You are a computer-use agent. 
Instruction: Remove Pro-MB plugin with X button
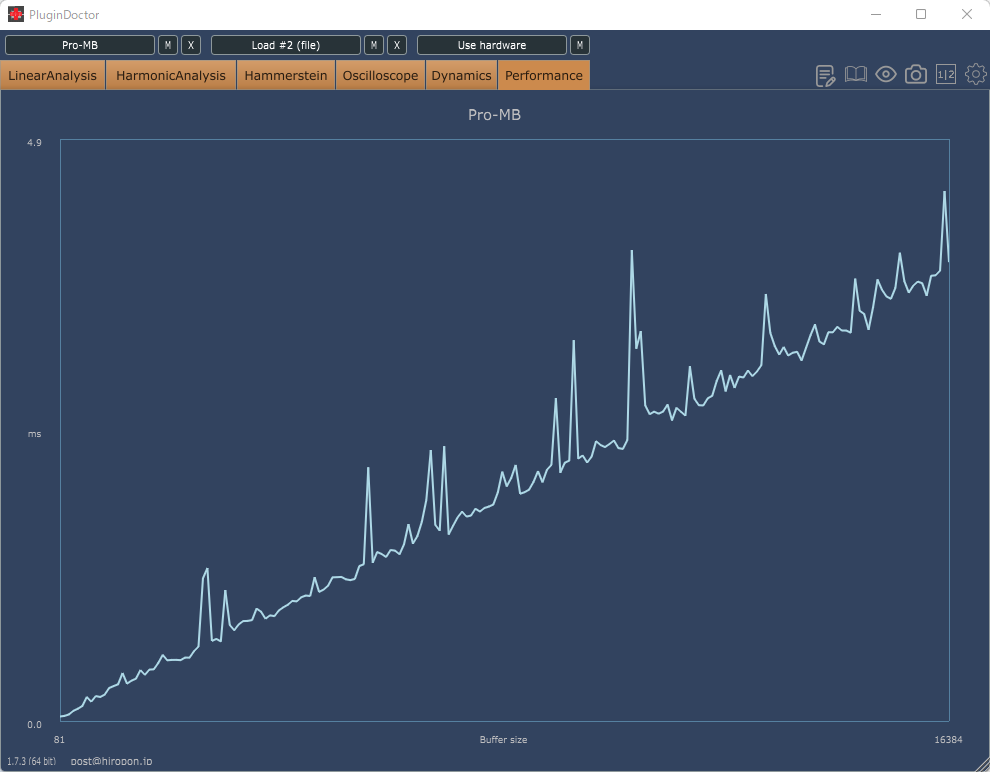click(x=191, y=45)
